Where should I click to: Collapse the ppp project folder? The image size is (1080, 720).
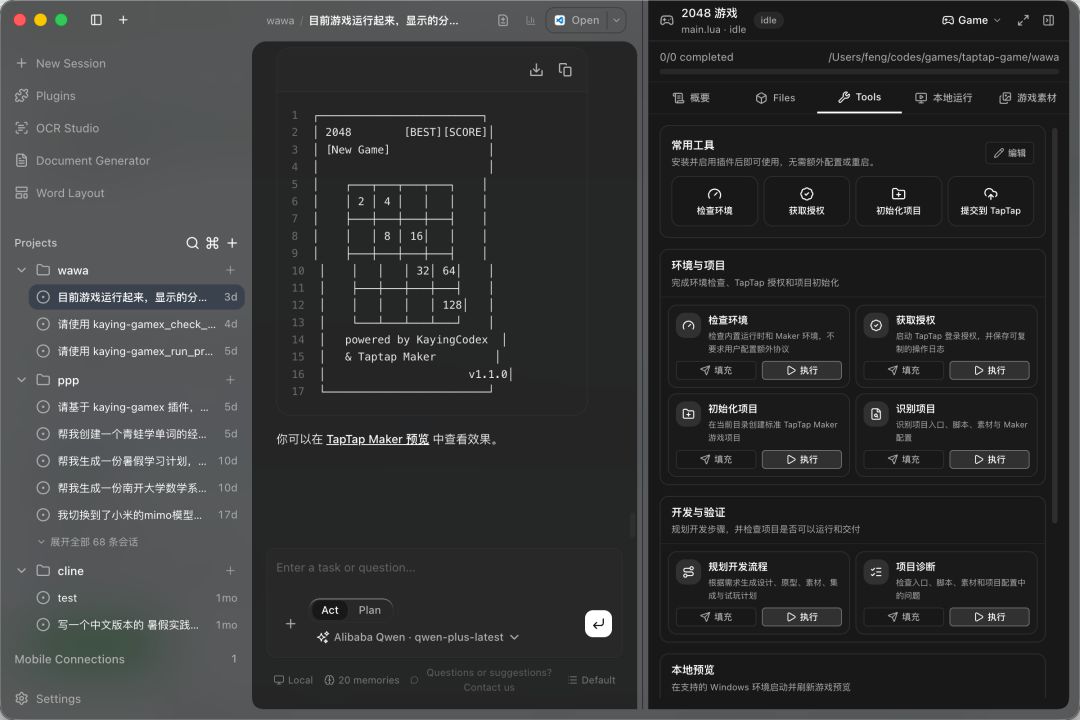tap(21, 380)
